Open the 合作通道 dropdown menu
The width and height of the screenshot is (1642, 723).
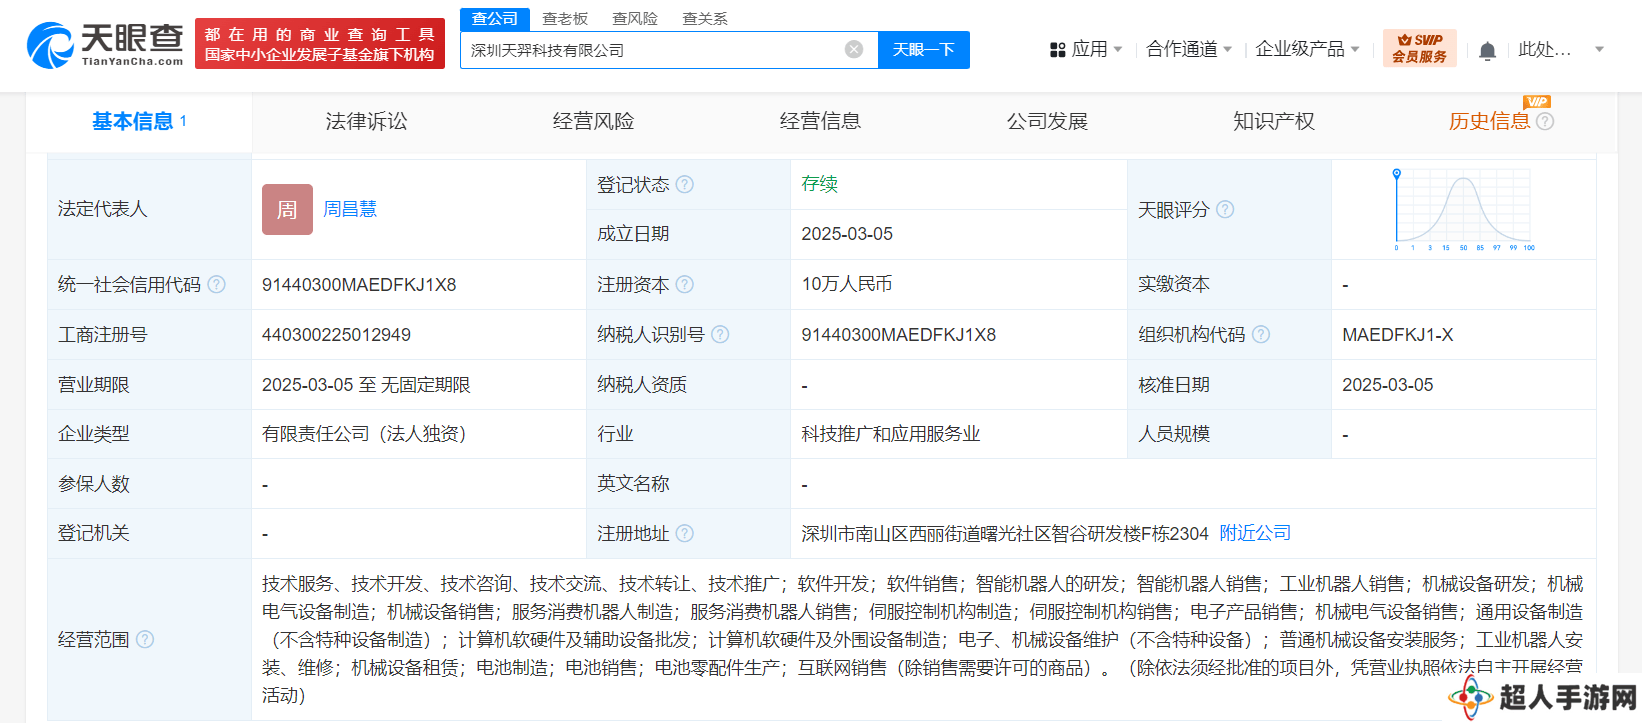point(1189,49)
